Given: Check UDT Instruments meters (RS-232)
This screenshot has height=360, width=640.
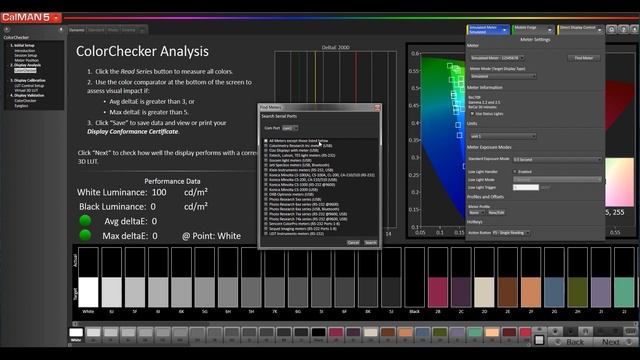Looking at the screenshot, I should [x=266, y=234].
